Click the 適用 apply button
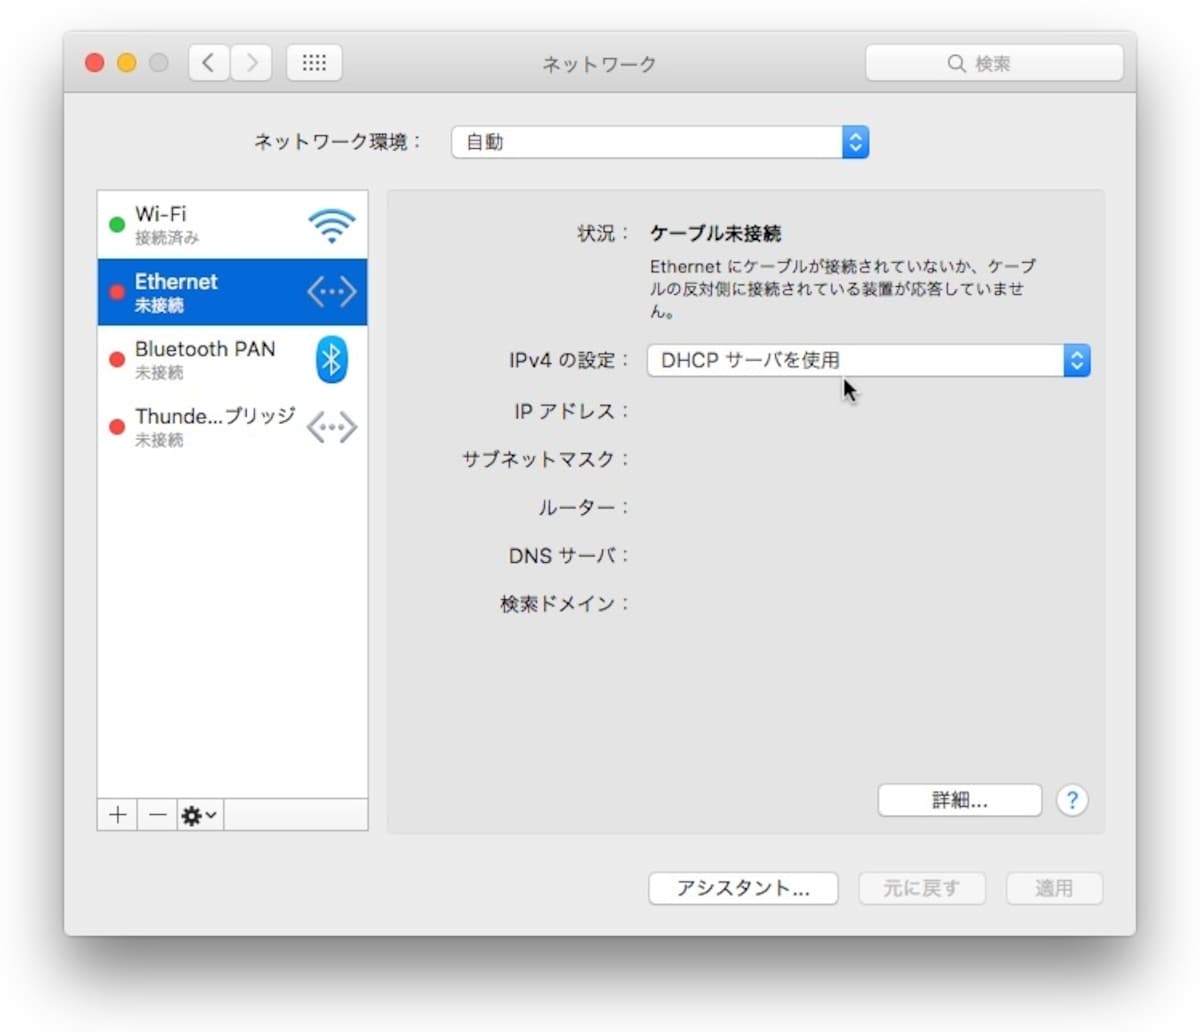1200x1032 pixels. 1054,888
